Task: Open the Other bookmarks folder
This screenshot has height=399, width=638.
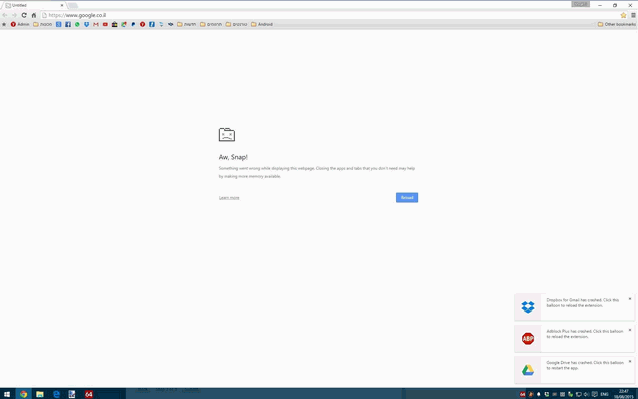Action: [616, 24]
